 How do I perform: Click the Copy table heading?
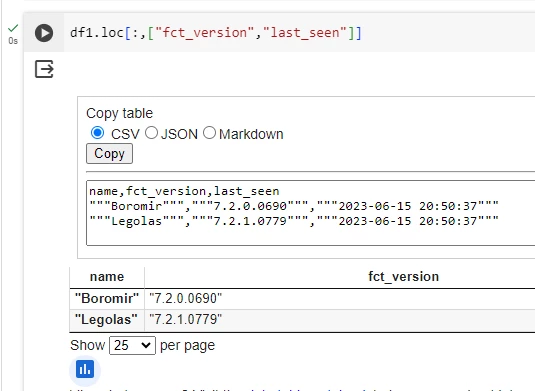tap(119, 113)
